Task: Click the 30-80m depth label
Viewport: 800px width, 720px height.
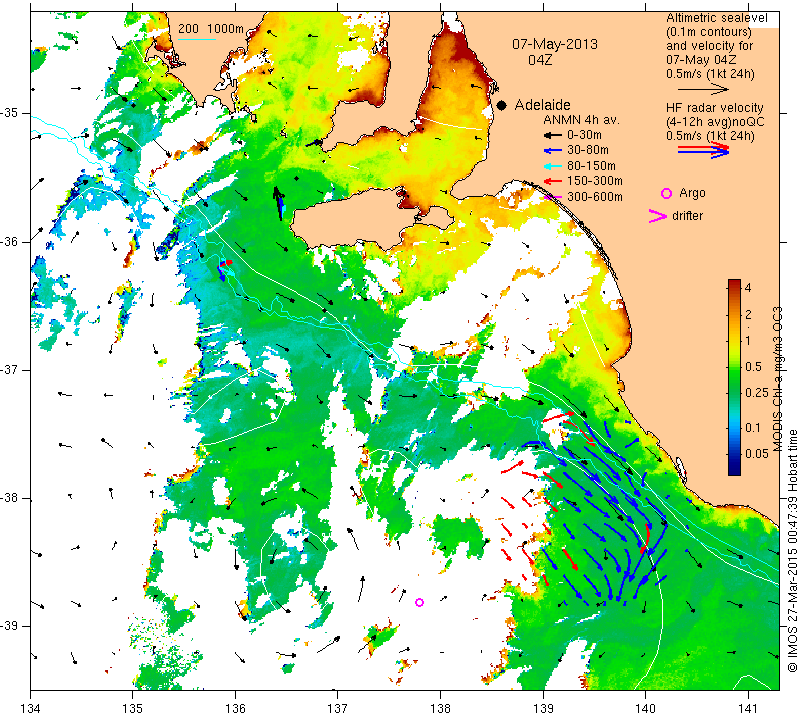Action: [588, 150]
